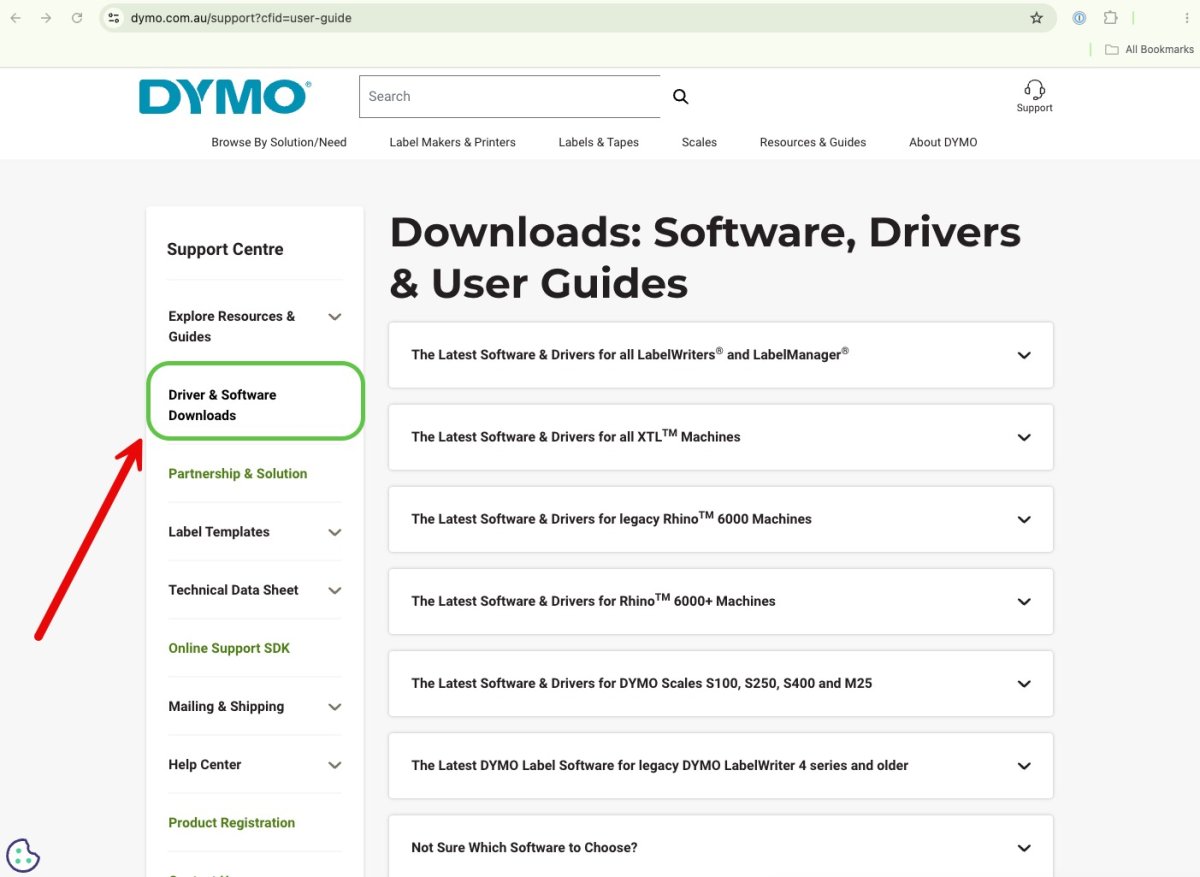Click the DYMO logo
1200x877 pixels.
[225, 97]
